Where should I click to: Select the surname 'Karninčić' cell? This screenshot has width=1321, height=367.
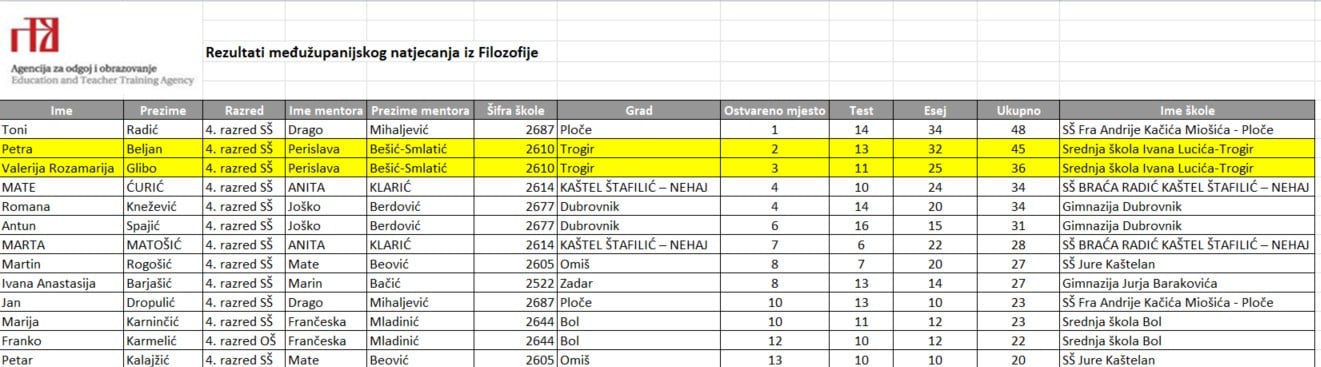[163, 321]
